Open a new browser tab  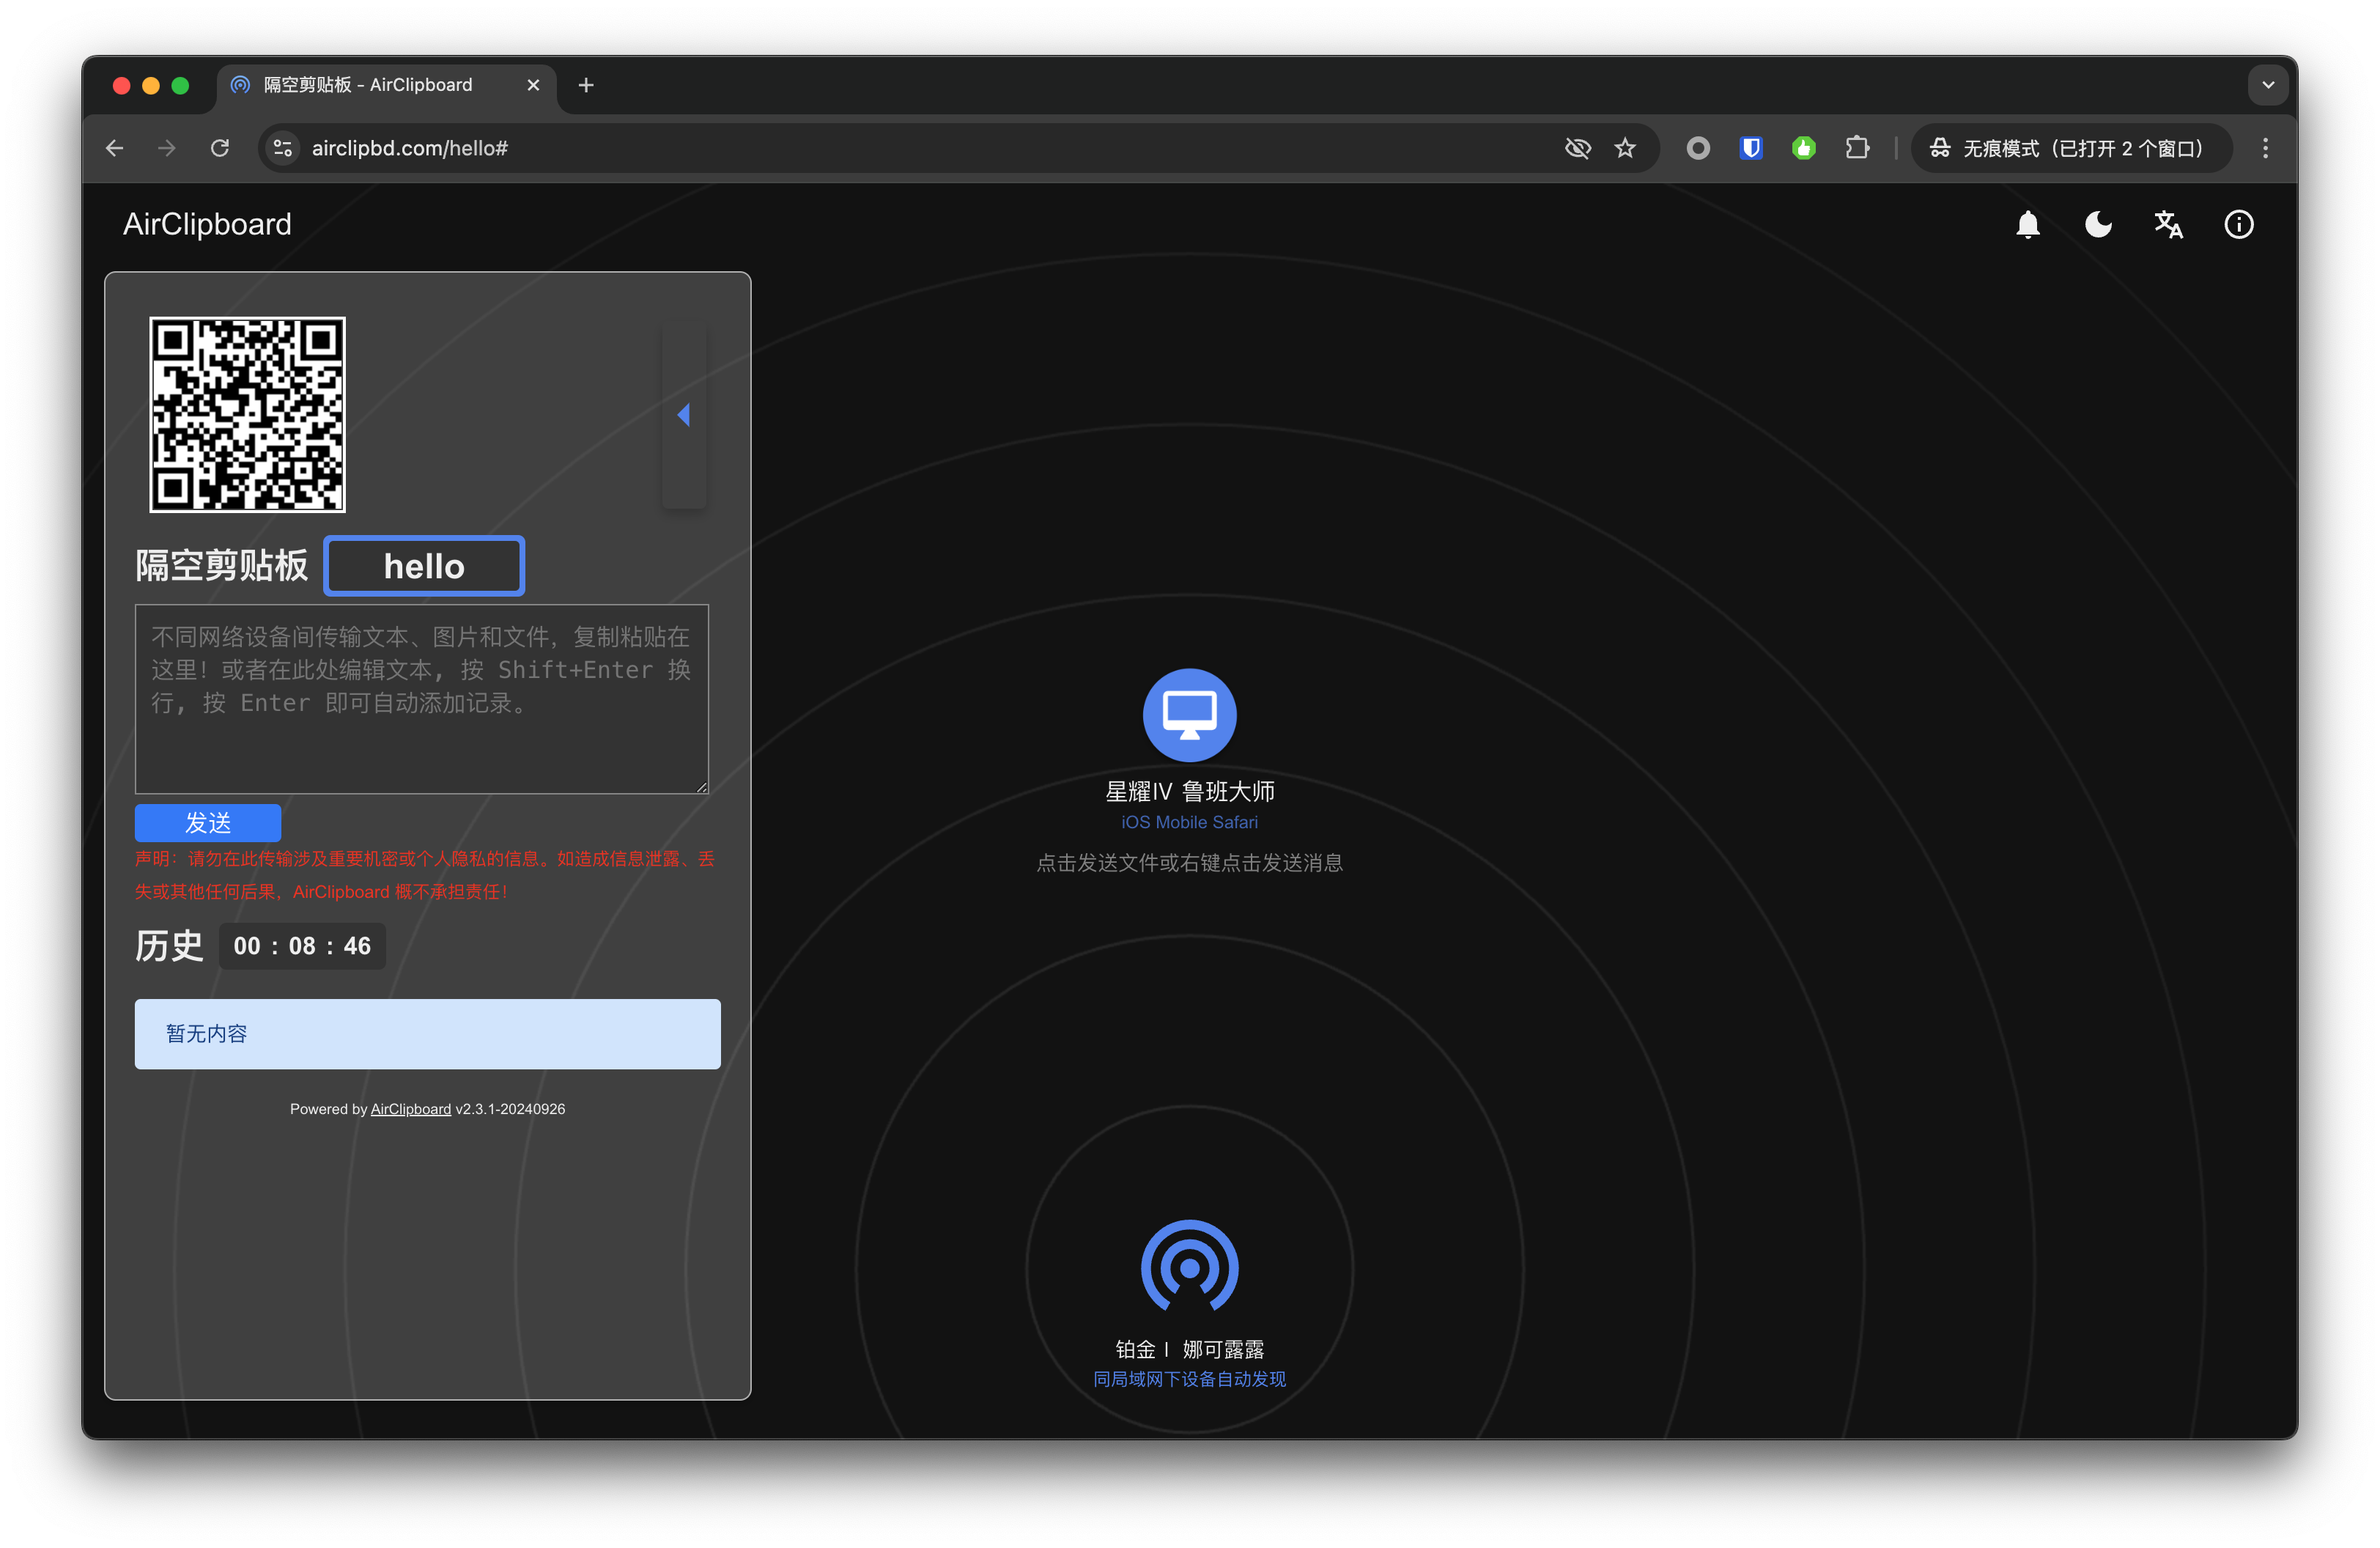(586, 85)
